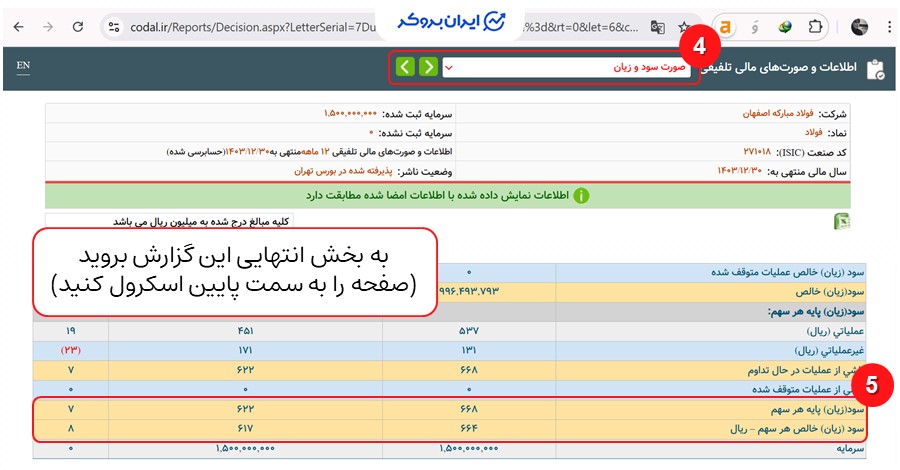Click cell ۸ in net EPS row
The height and width of the screenshot is (470, 900).
(x=71, y=429)
